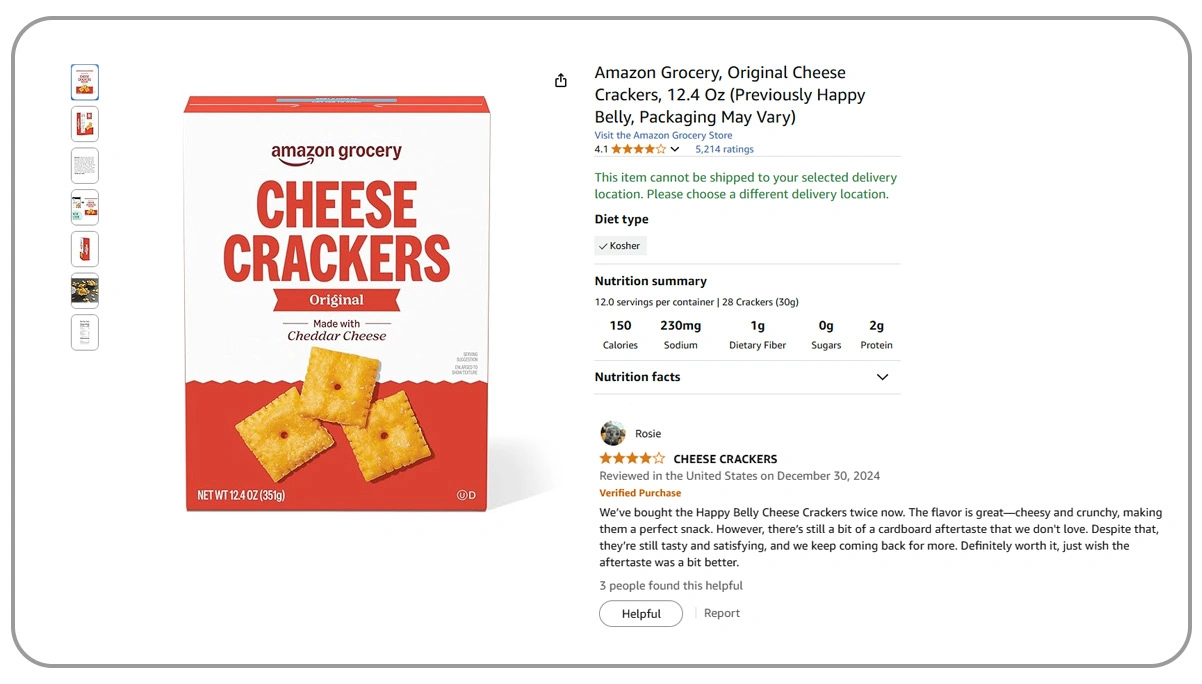Click the checkmark on the Kosher badge

[604, 245]
